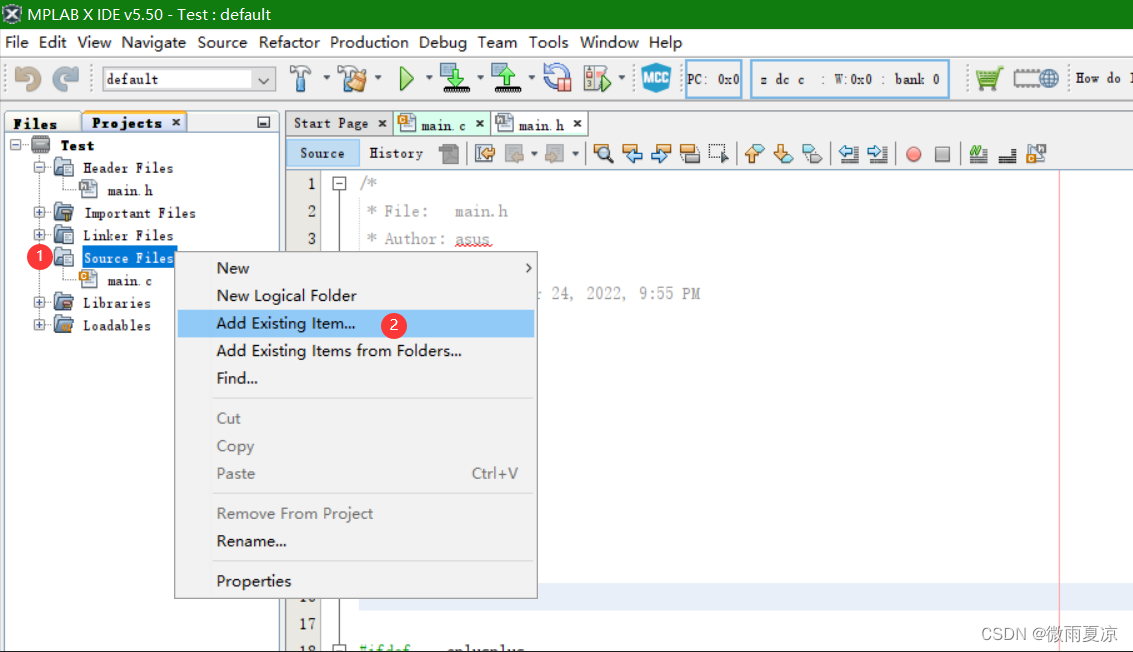Image resolution: width=1133 pixels, height=652 pixels.
Task: Select main.h in Header Files
Action: click(x=130, y=190)
